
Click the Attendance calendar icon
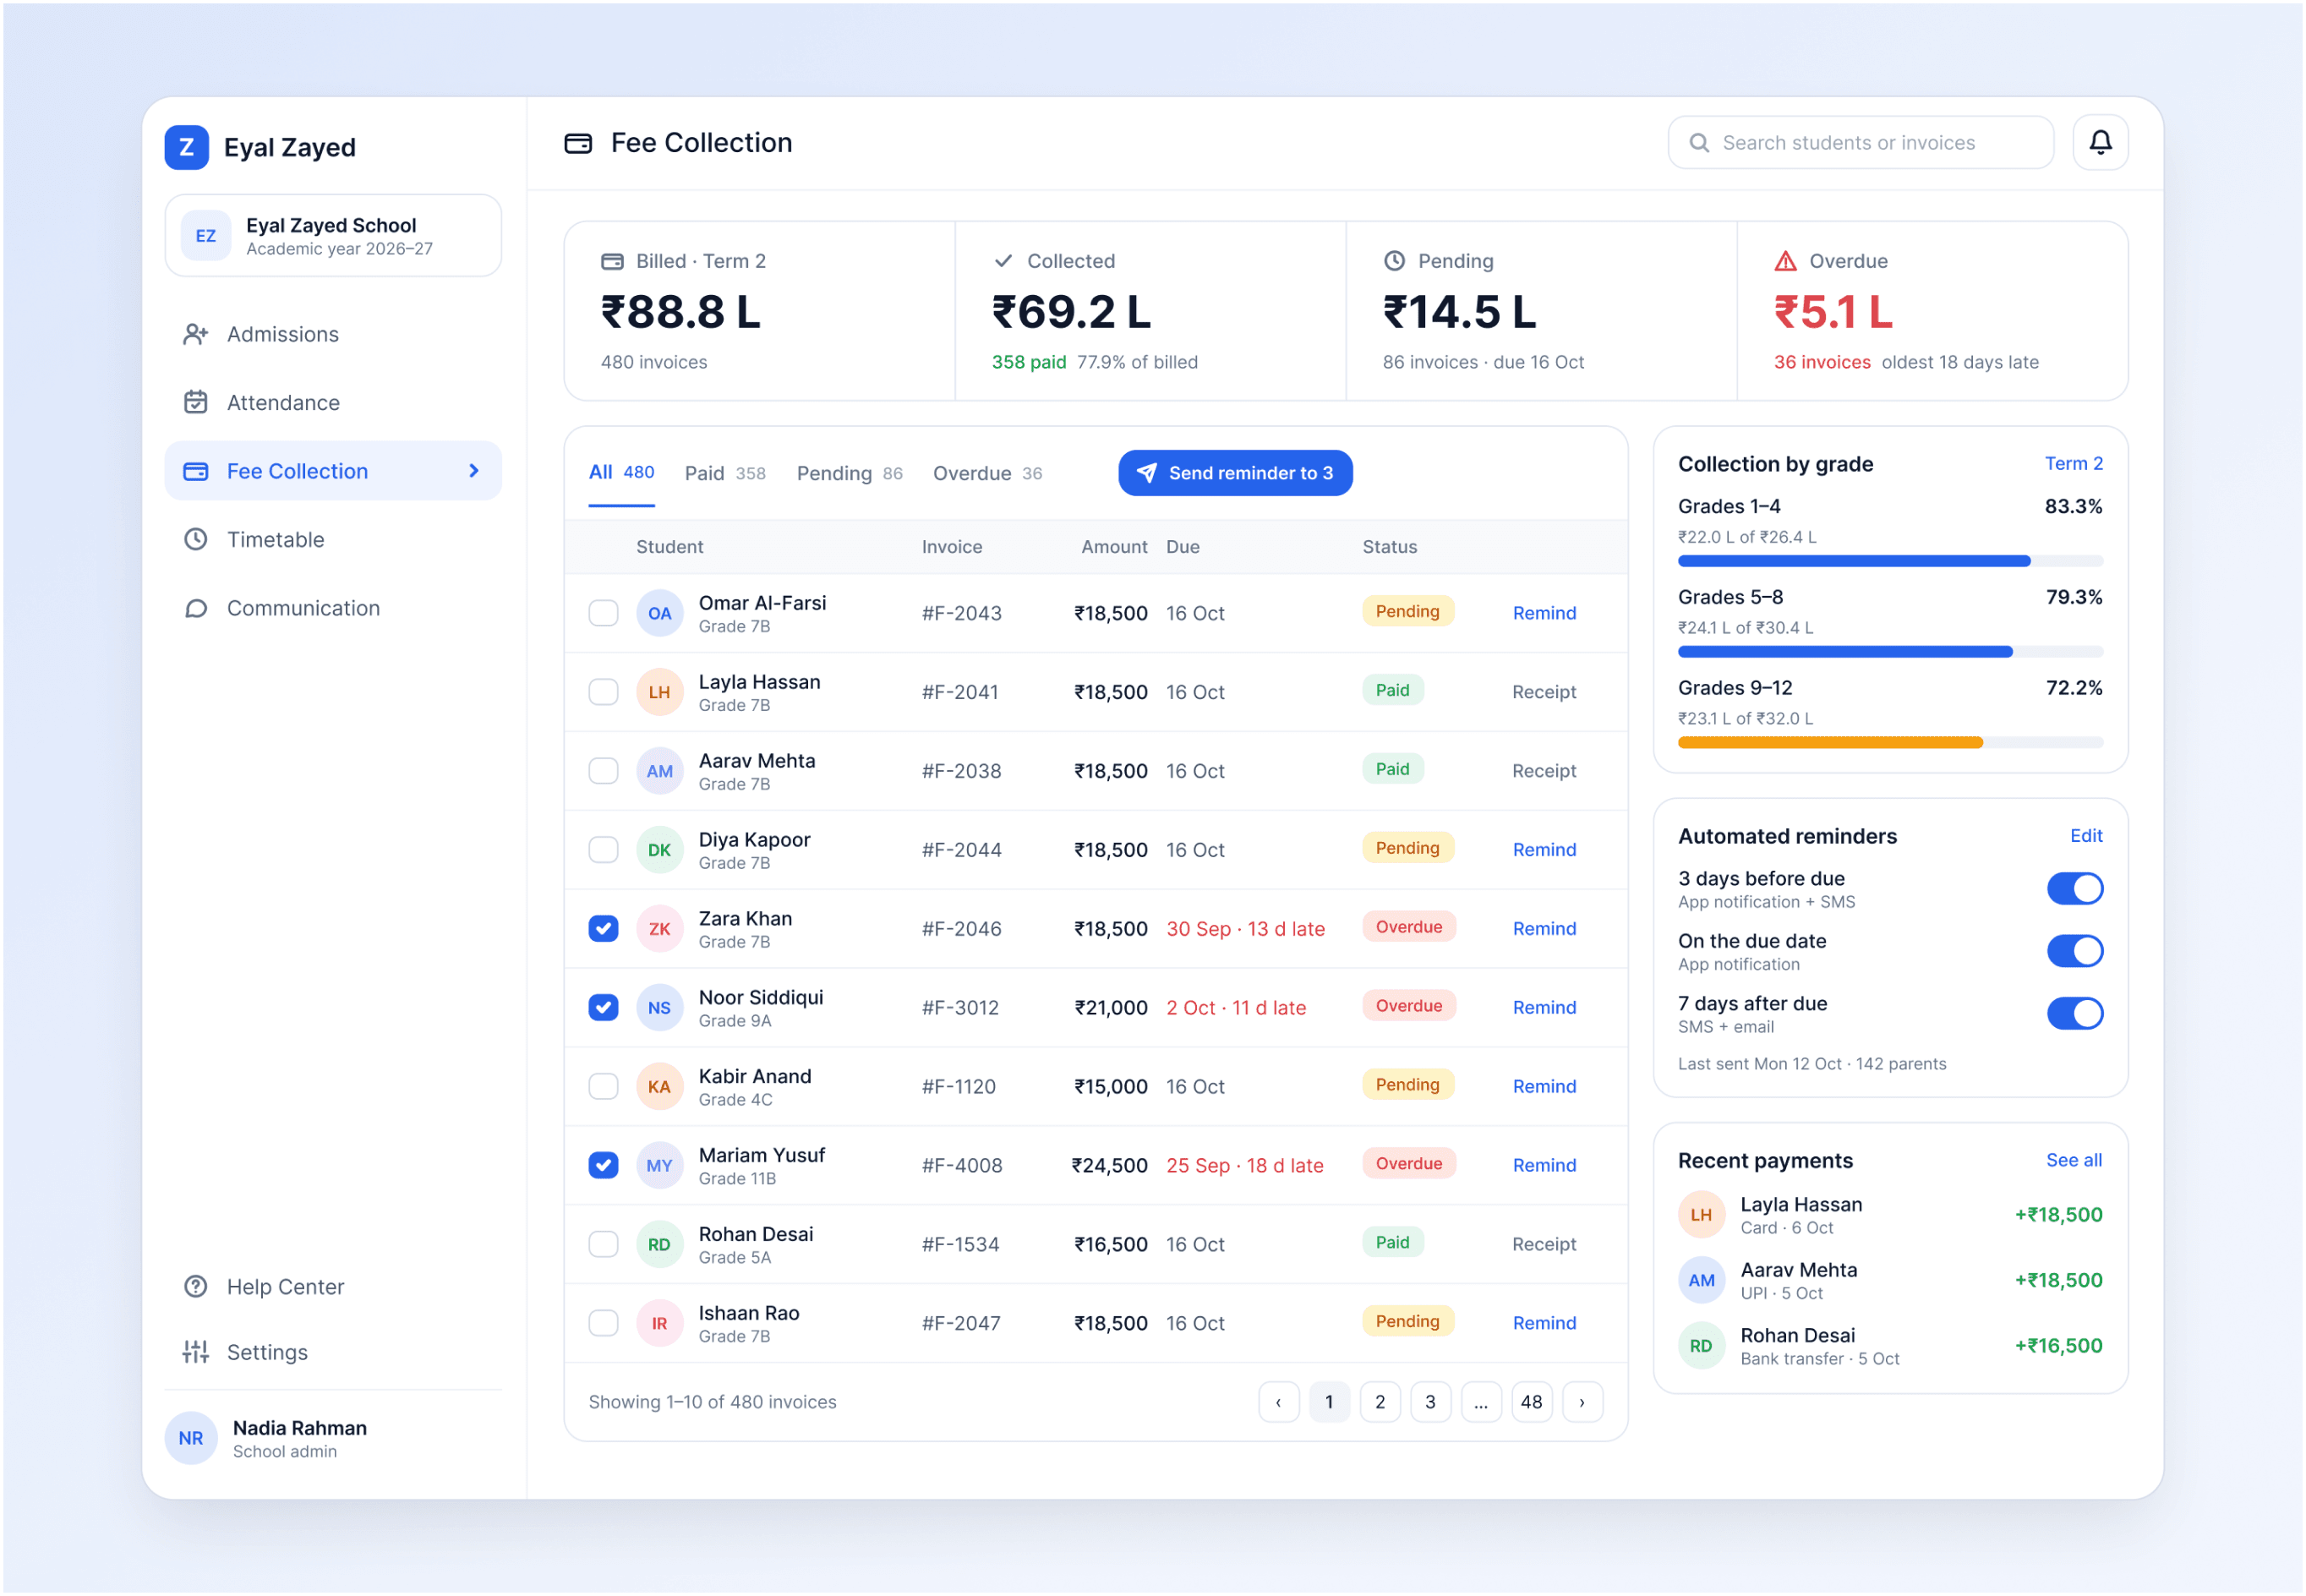click(x=195, y=402)
